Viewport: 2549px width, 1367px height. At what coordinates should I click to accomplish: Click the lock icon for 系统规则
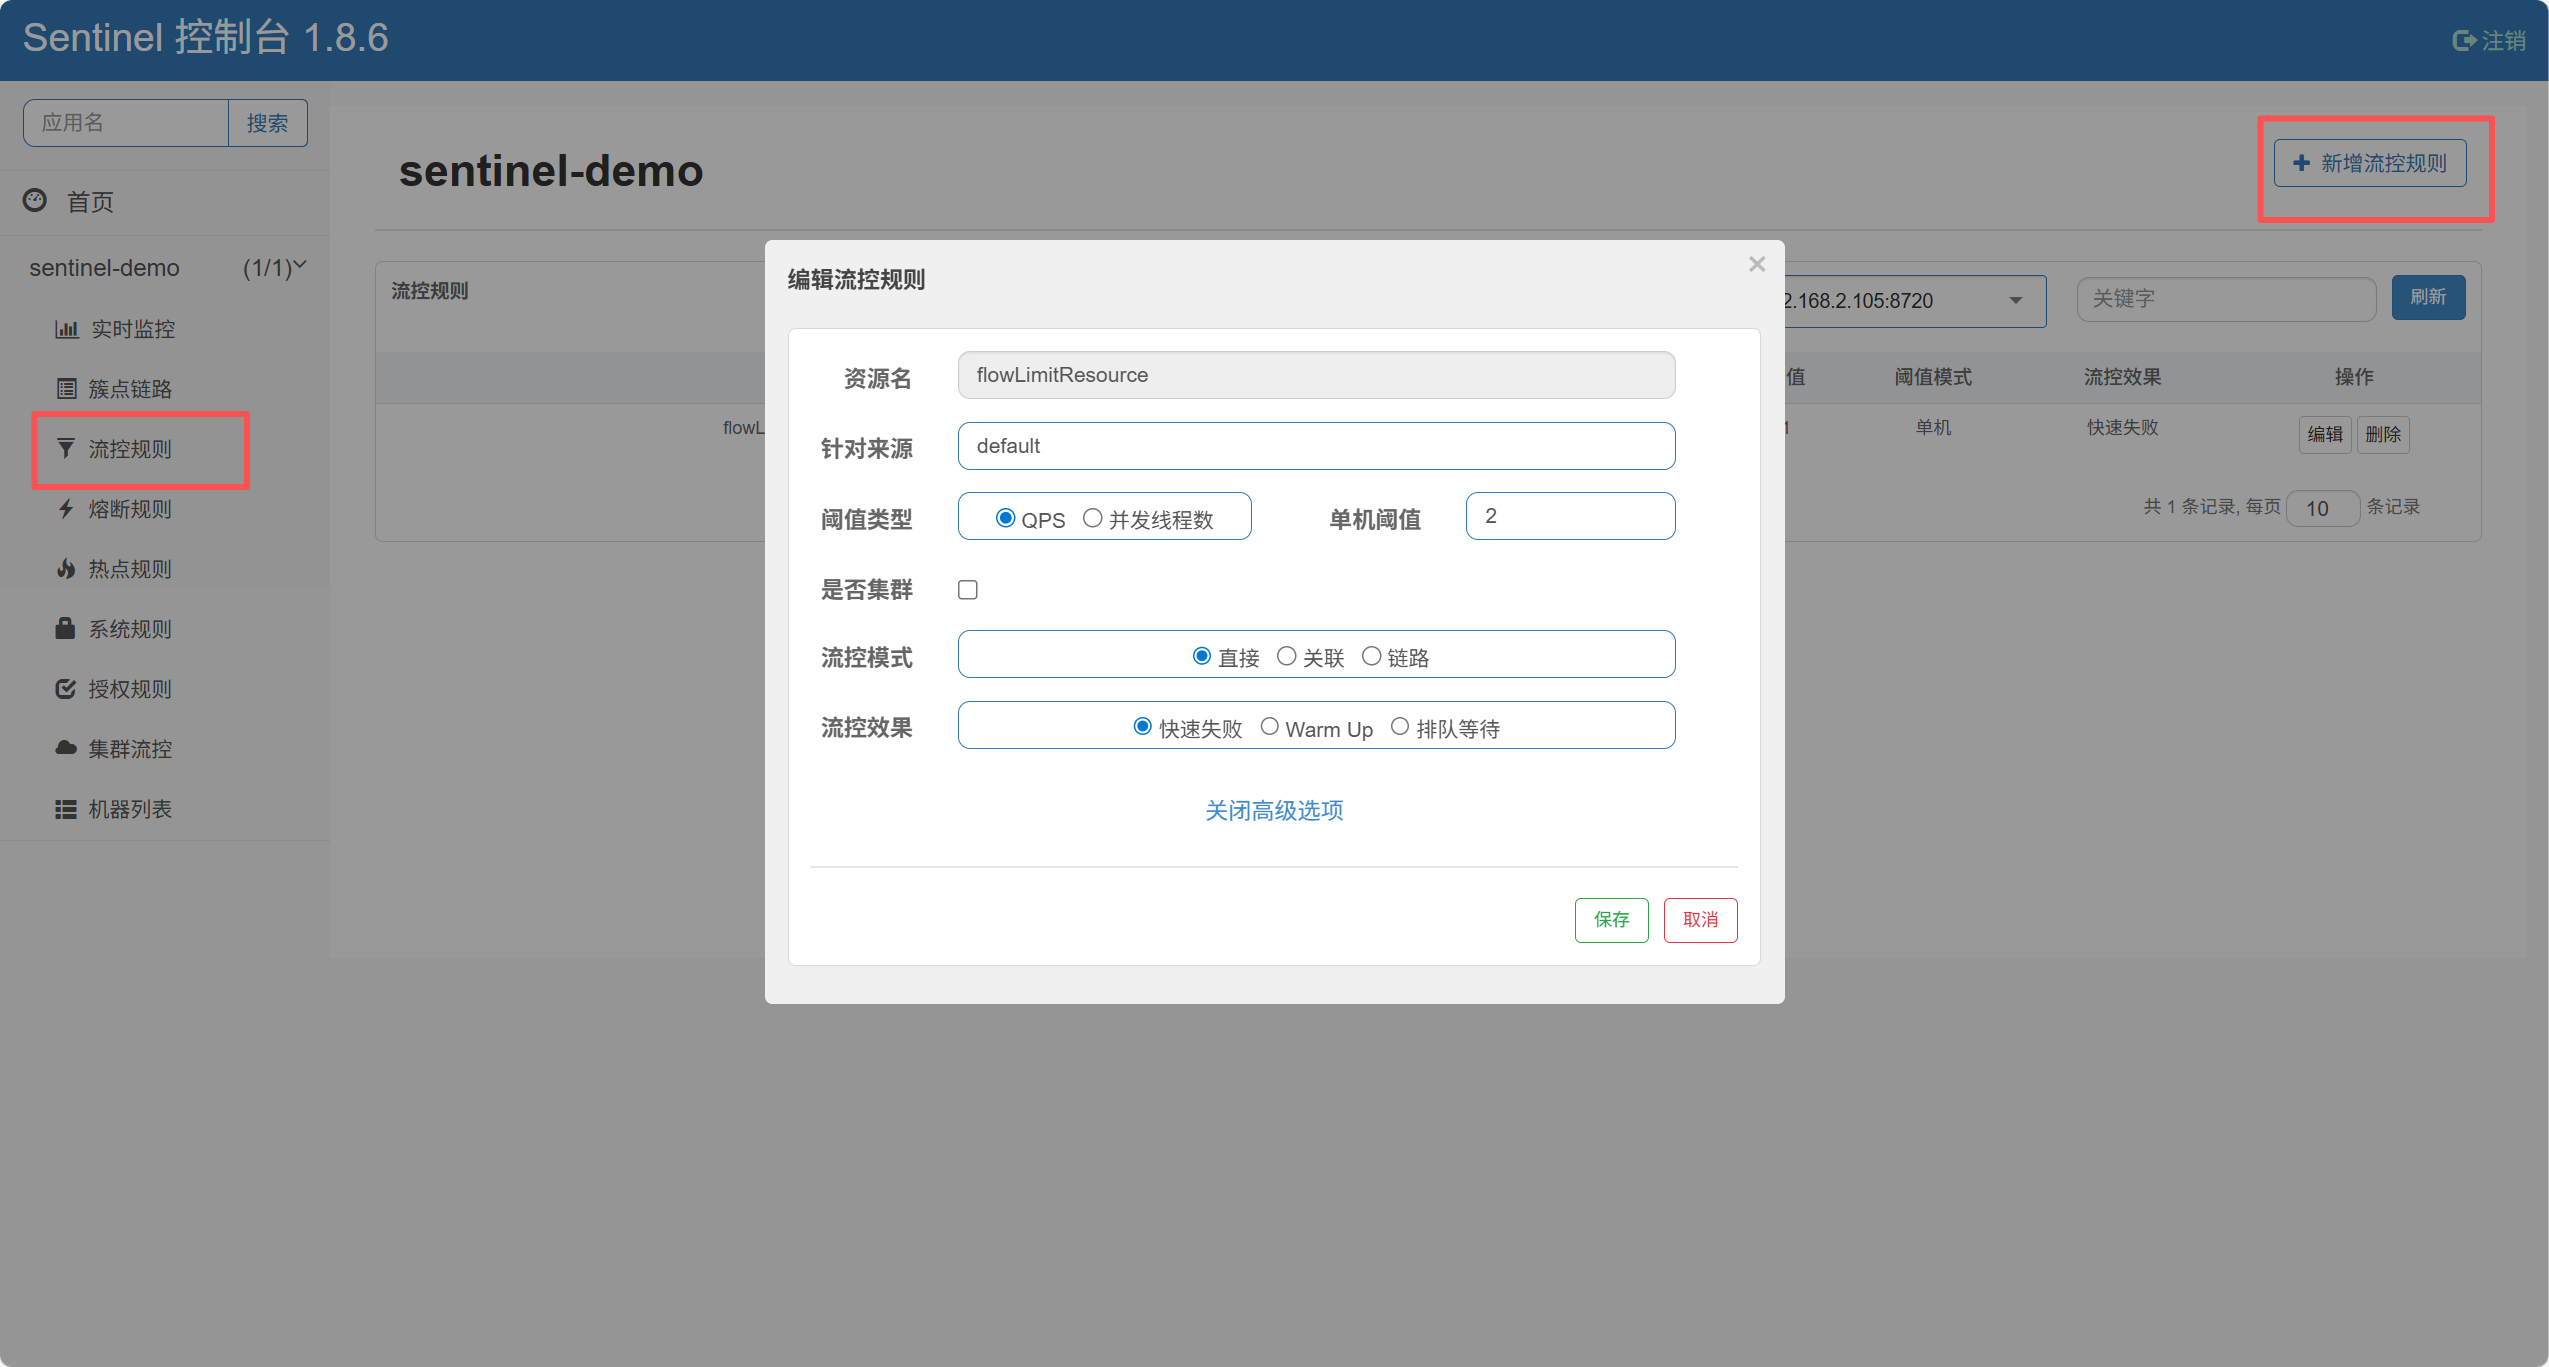66,629
